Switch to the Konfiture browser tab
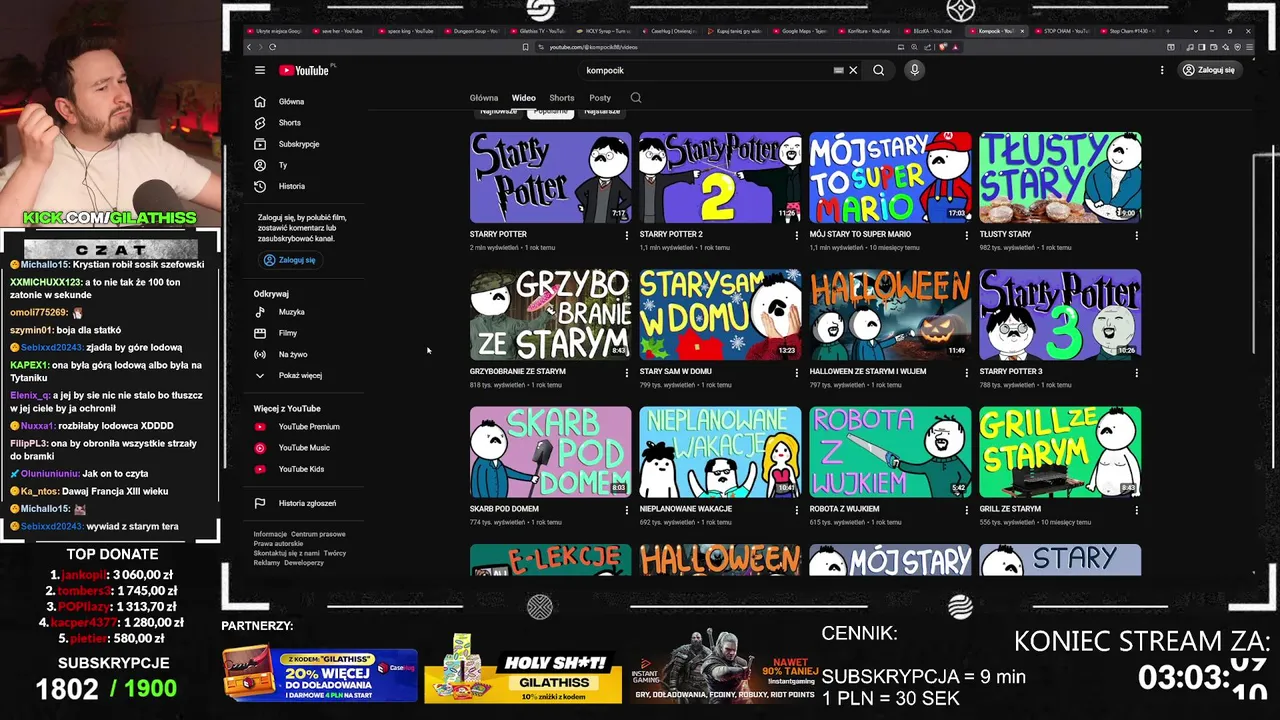The width and height of the screenshot is (1280, 720). tap(865, 31)
